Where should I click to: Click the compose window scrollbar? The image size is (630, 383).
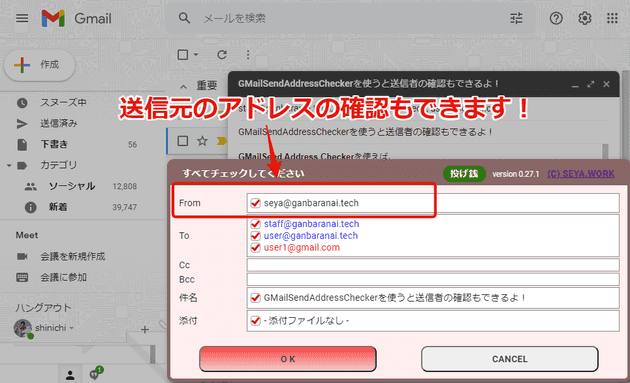point(605,151)
